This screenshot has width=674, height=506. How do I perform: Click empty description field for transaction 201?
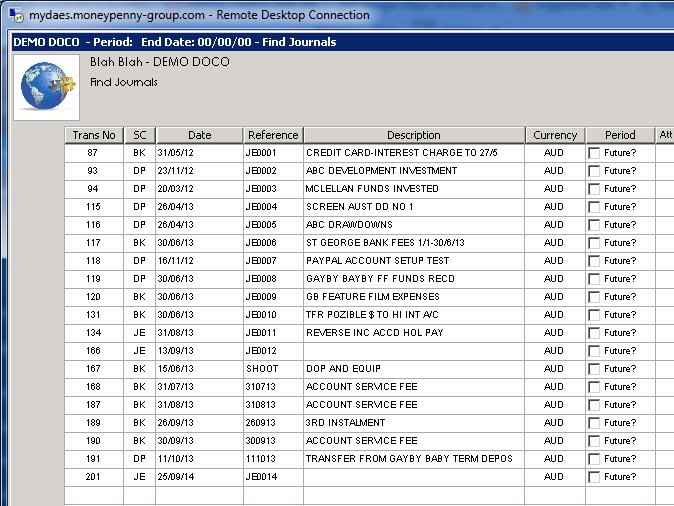pyautogui.click(x=414, y=477)
